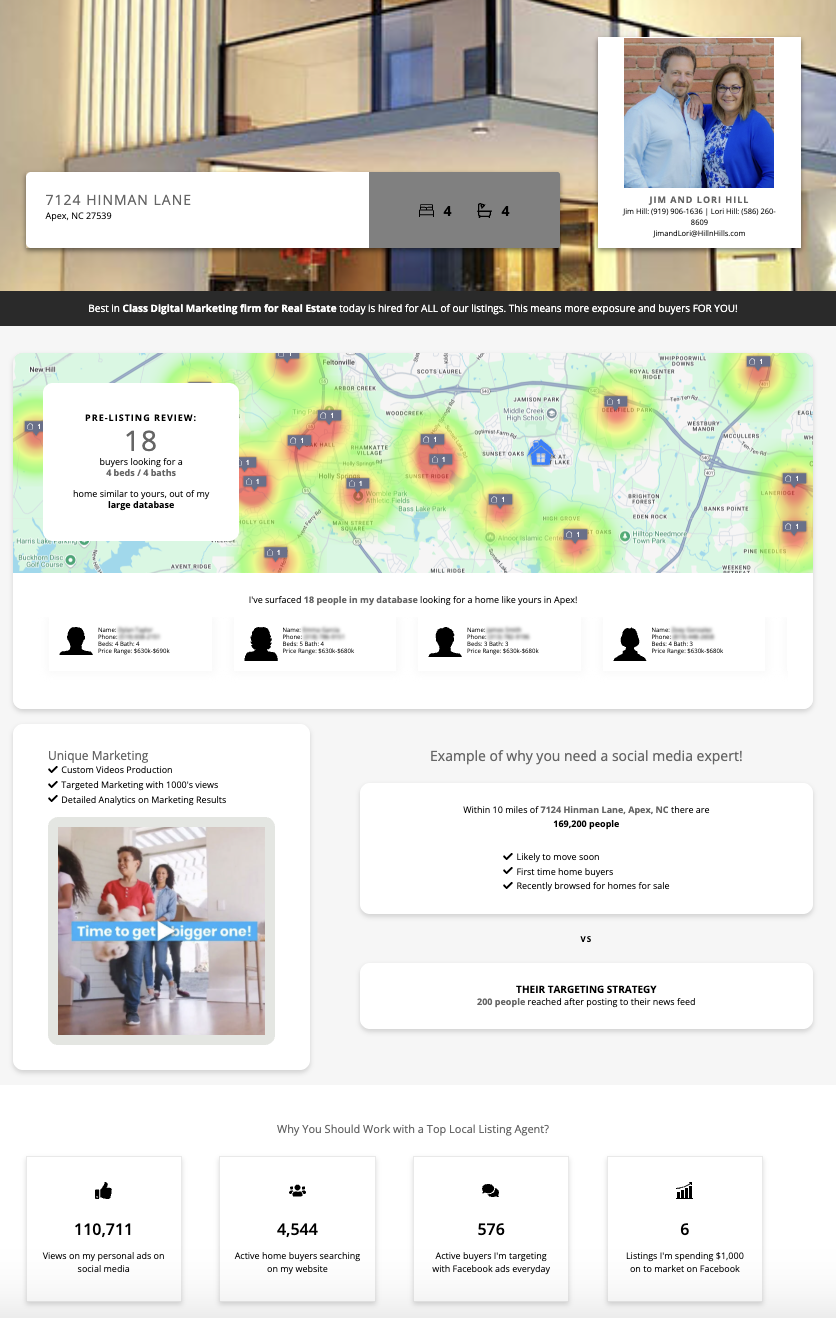Click the thumbs-up icon above 110,711

[x=103, y=1190]
